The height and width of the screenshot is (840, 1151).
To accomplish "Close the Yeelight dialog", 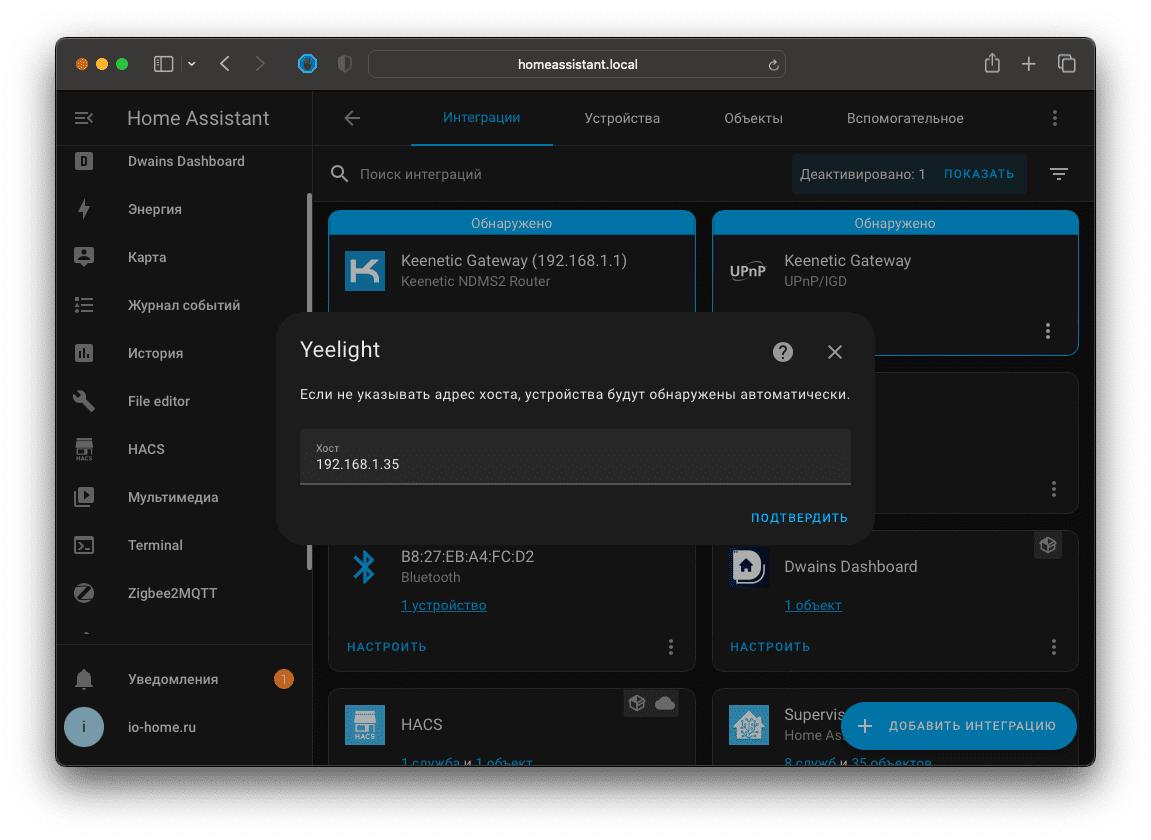I will pyautogui.click(x=835, y=352).
